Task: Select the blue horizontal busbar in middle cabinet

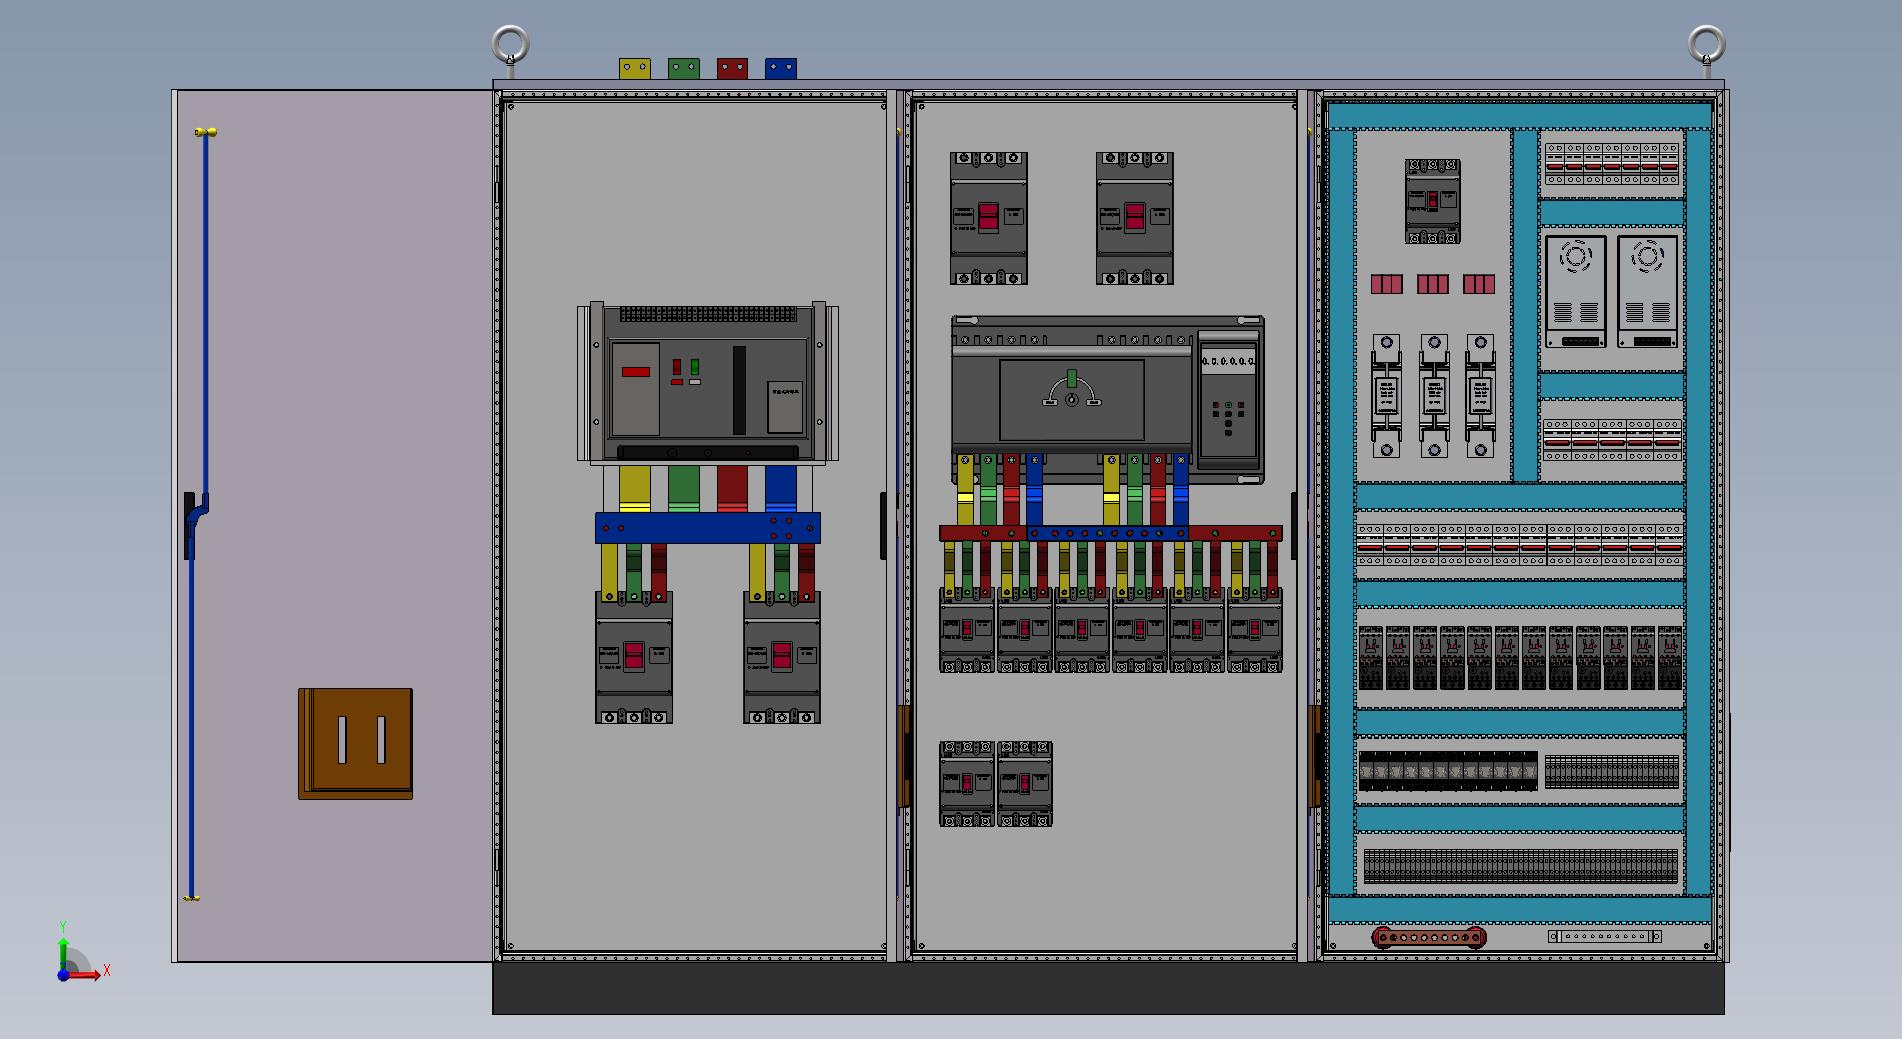Action: tap(1108, 534)
